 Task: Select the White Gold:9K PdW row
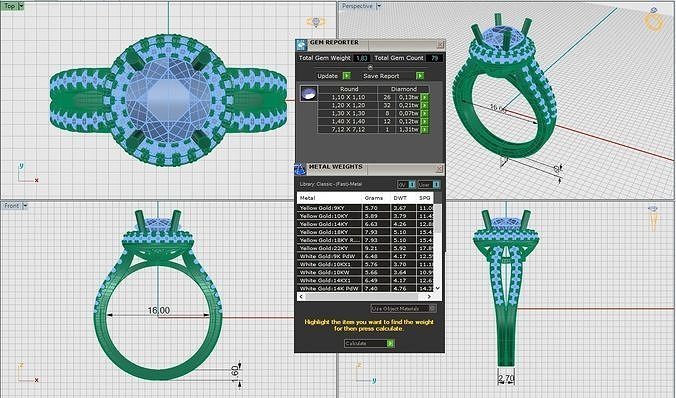point(365,256)
